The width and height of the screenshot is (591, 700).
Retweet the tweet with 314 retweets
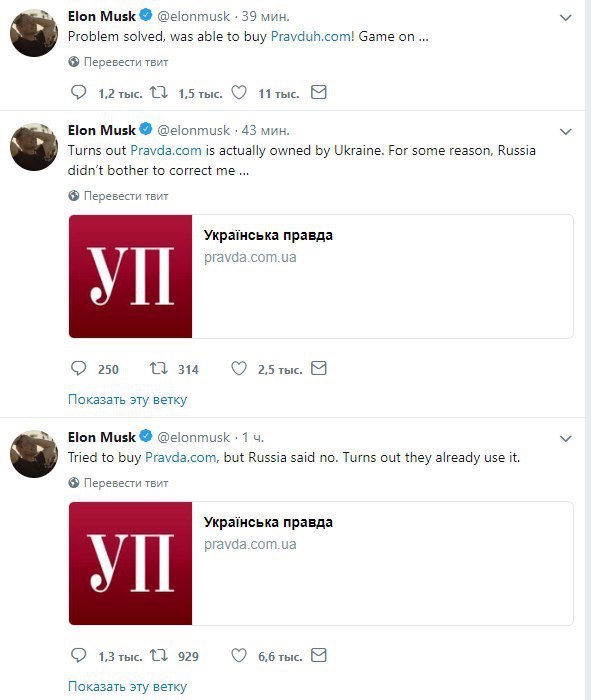click(158, 368)
